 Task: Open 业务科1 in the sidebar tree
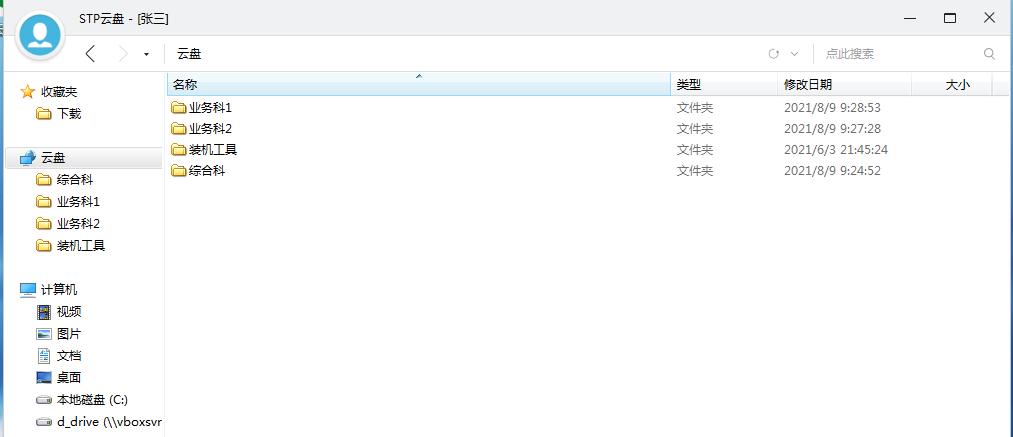click(78, 202)
